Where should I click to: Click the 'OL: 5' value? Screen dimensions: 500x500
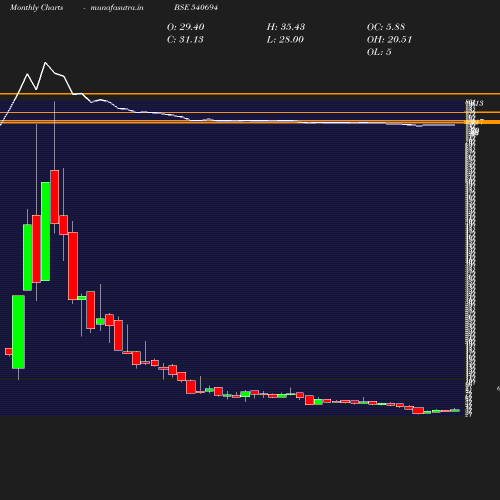[x=379, y=52]
